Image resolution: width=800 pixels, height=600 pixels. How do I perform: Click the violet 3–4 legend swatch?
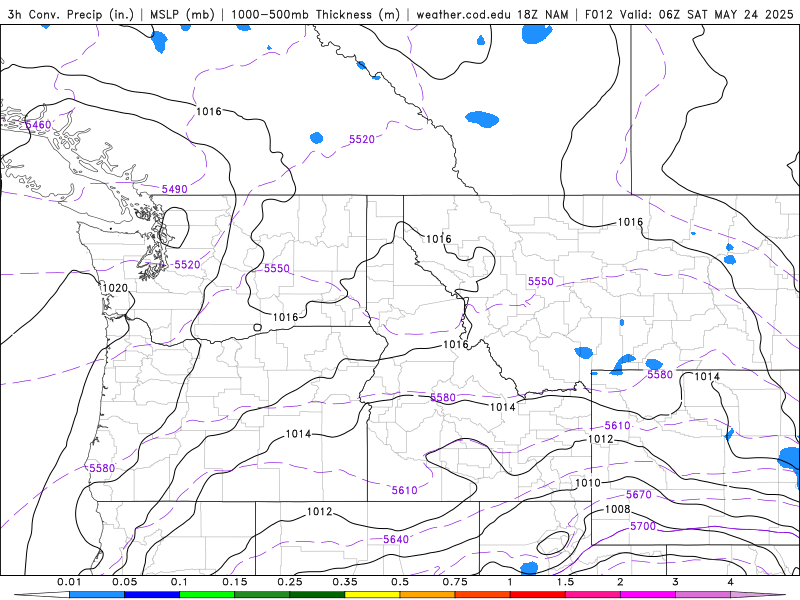click(x=703, y=595)
